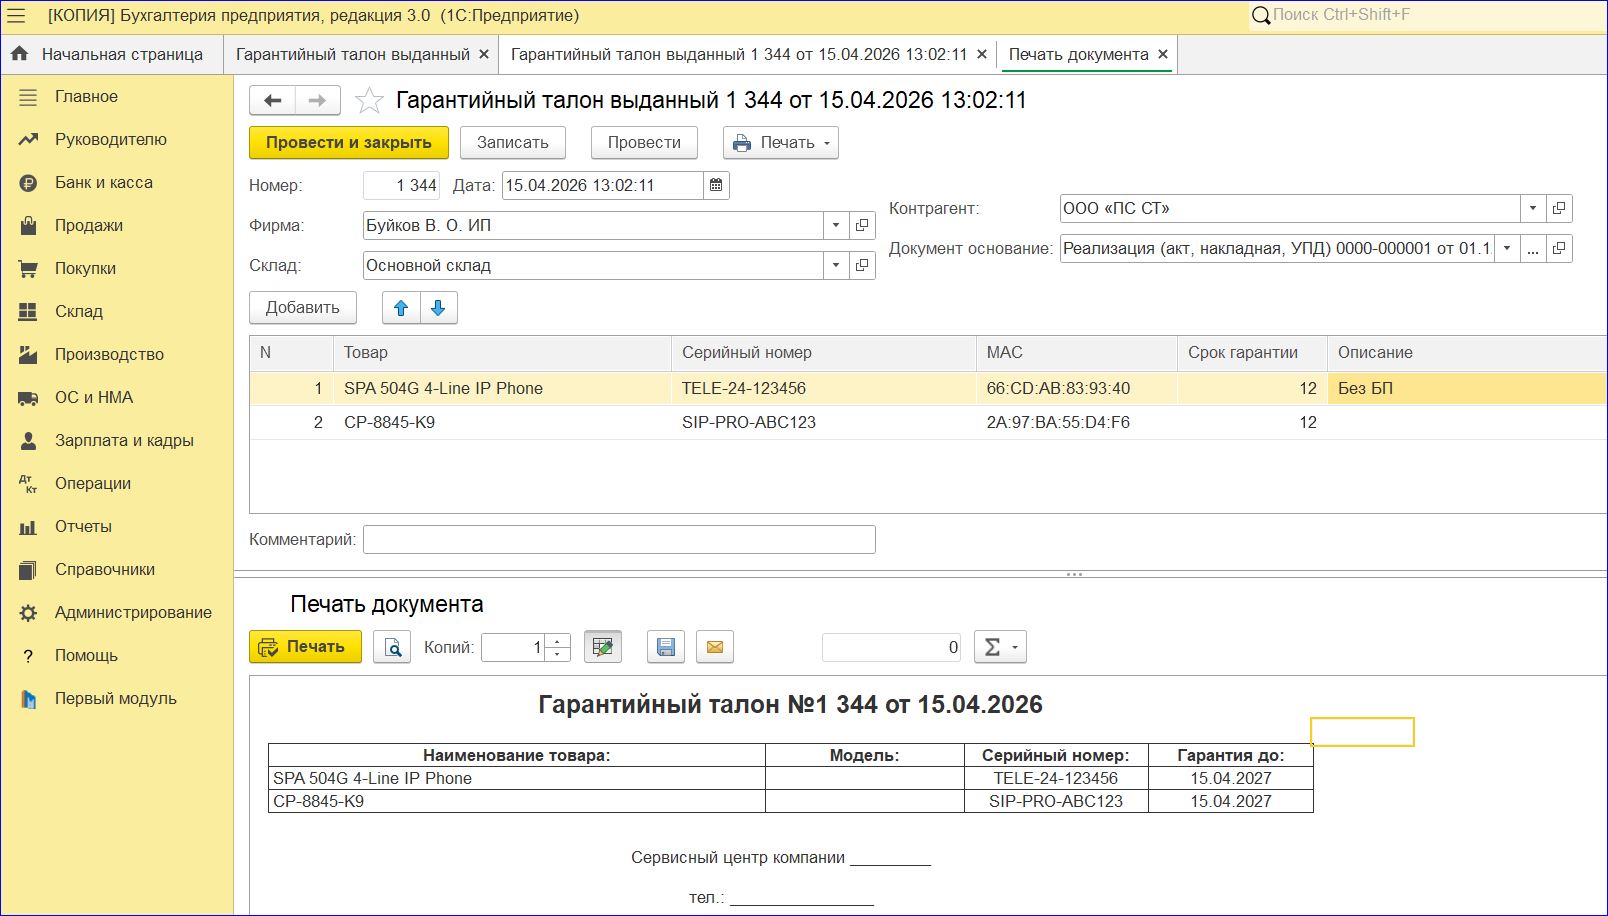Expand the sum function dropdown

coord(1000,647)
